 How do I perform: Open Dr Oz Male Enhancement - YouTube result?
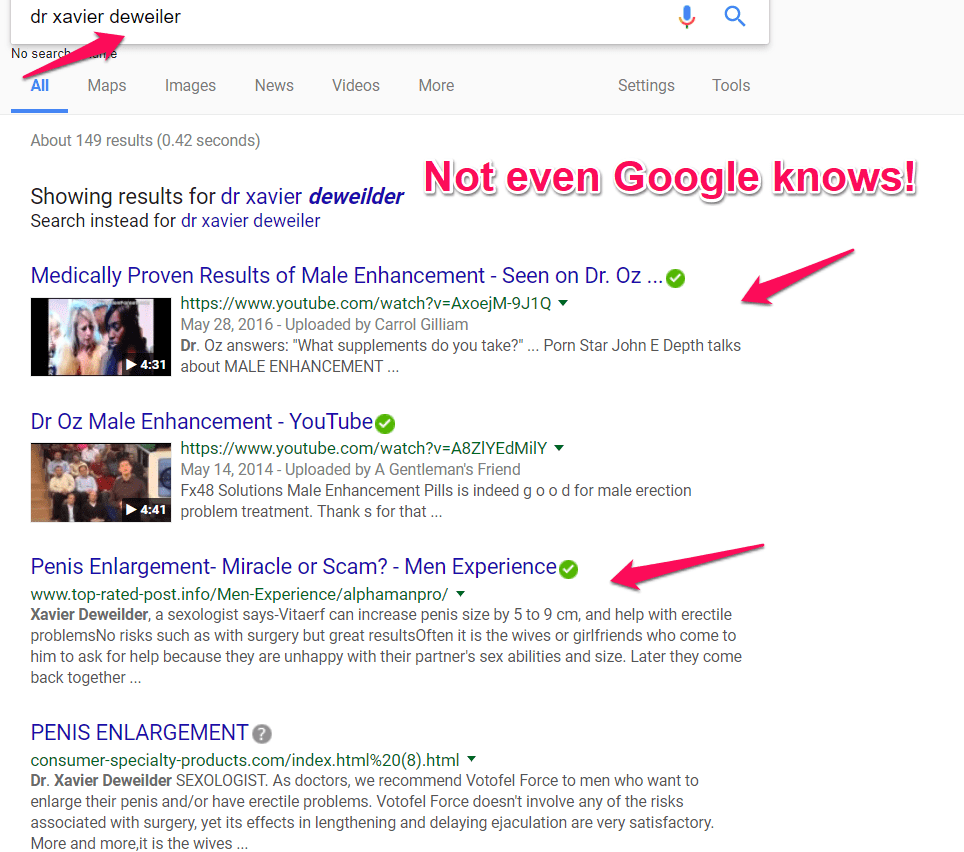tap(202, 422)
